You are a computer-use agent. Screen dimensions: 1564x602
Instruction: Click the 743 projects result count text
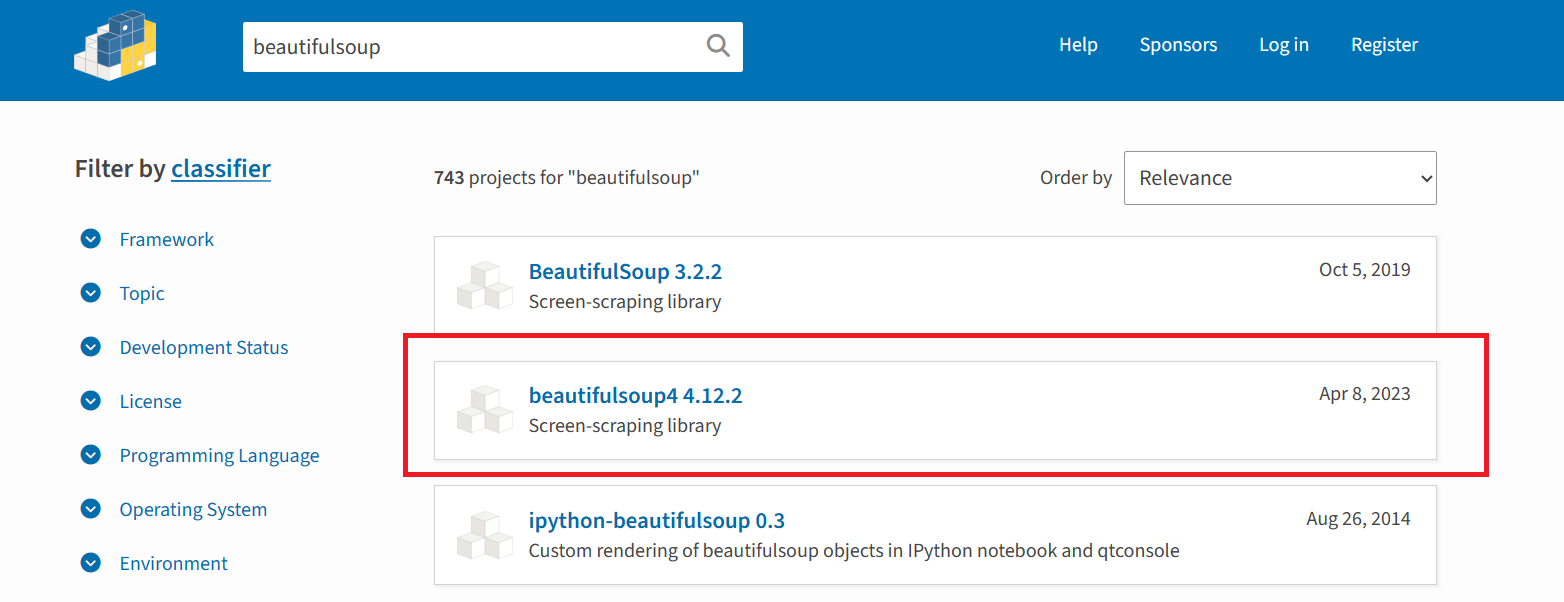(x=567, y=178)
